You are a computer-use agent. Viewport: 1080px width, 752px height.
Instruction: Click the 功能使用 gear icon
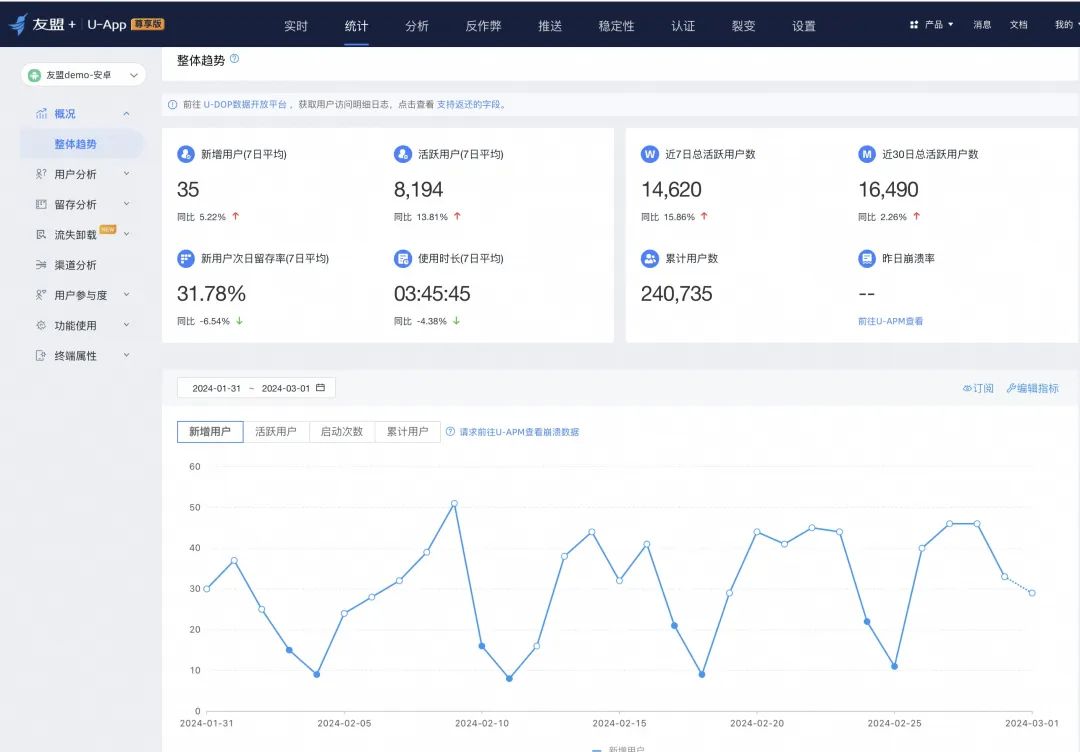[41, 326]
